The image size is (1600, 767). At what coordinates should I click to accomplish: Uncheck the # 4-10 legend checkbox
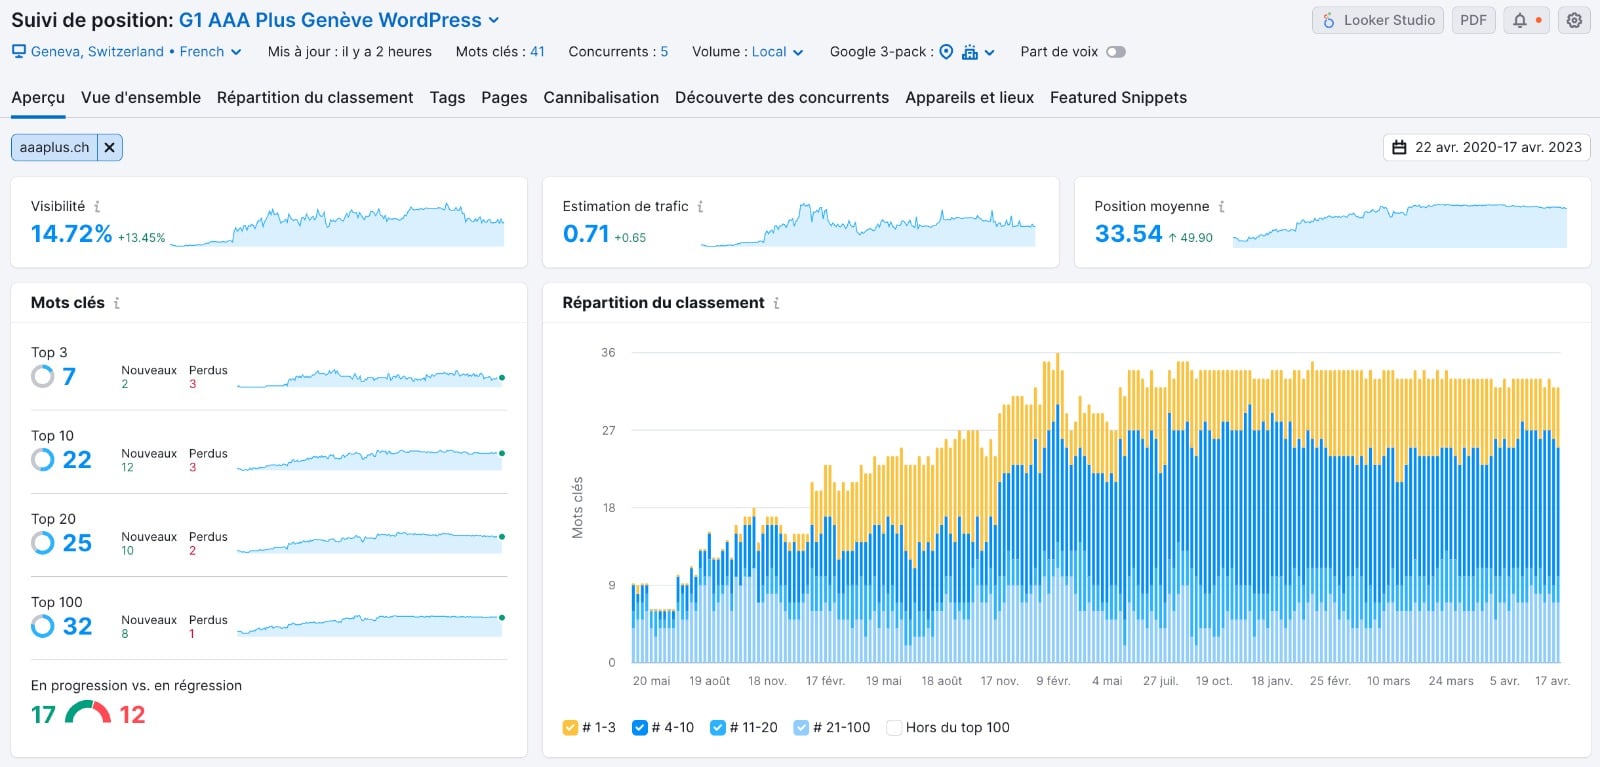click(x=640, y=728)
